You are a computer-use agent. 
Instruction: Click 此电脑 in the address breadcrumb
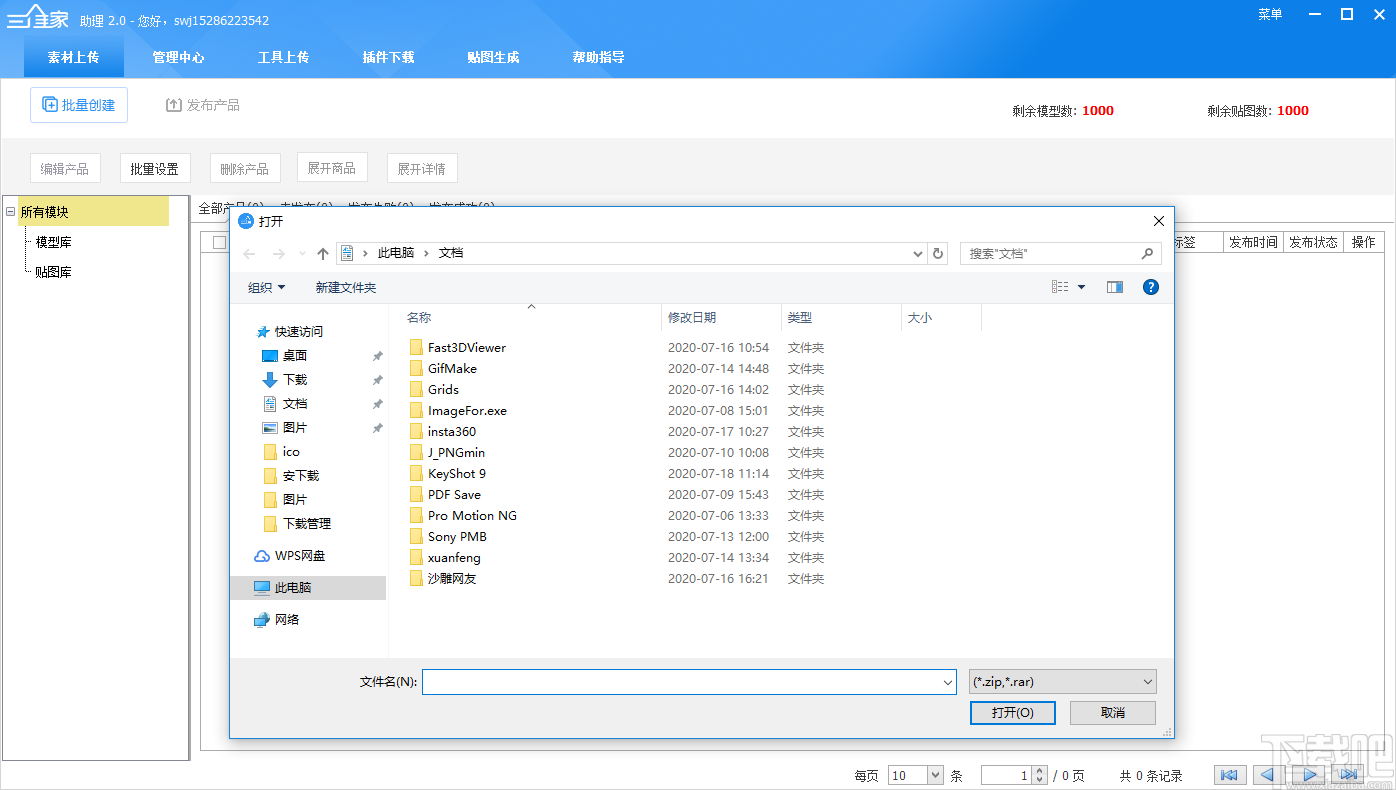pyautogui.click(x=396, y=253)
